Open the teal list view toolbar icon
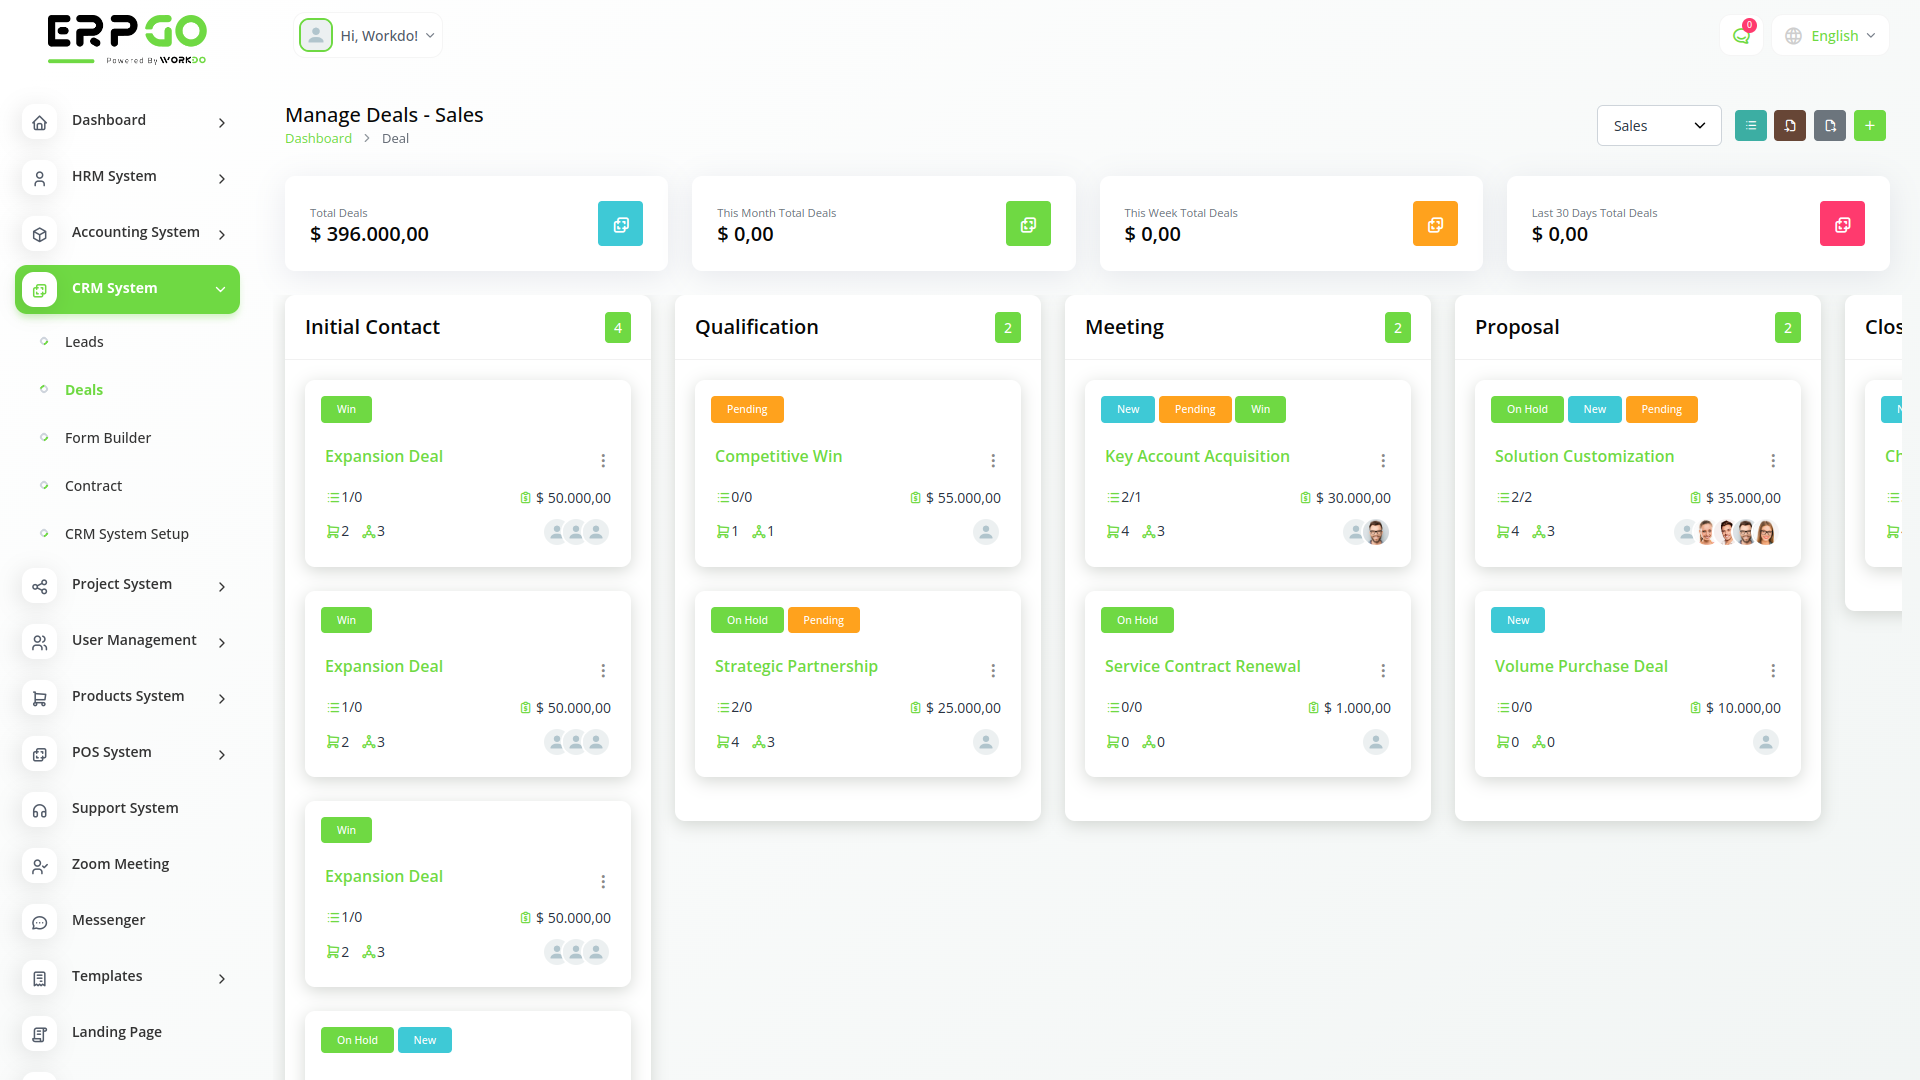The width and height of the screenshot is (1920, 1080). [1750, 125]
